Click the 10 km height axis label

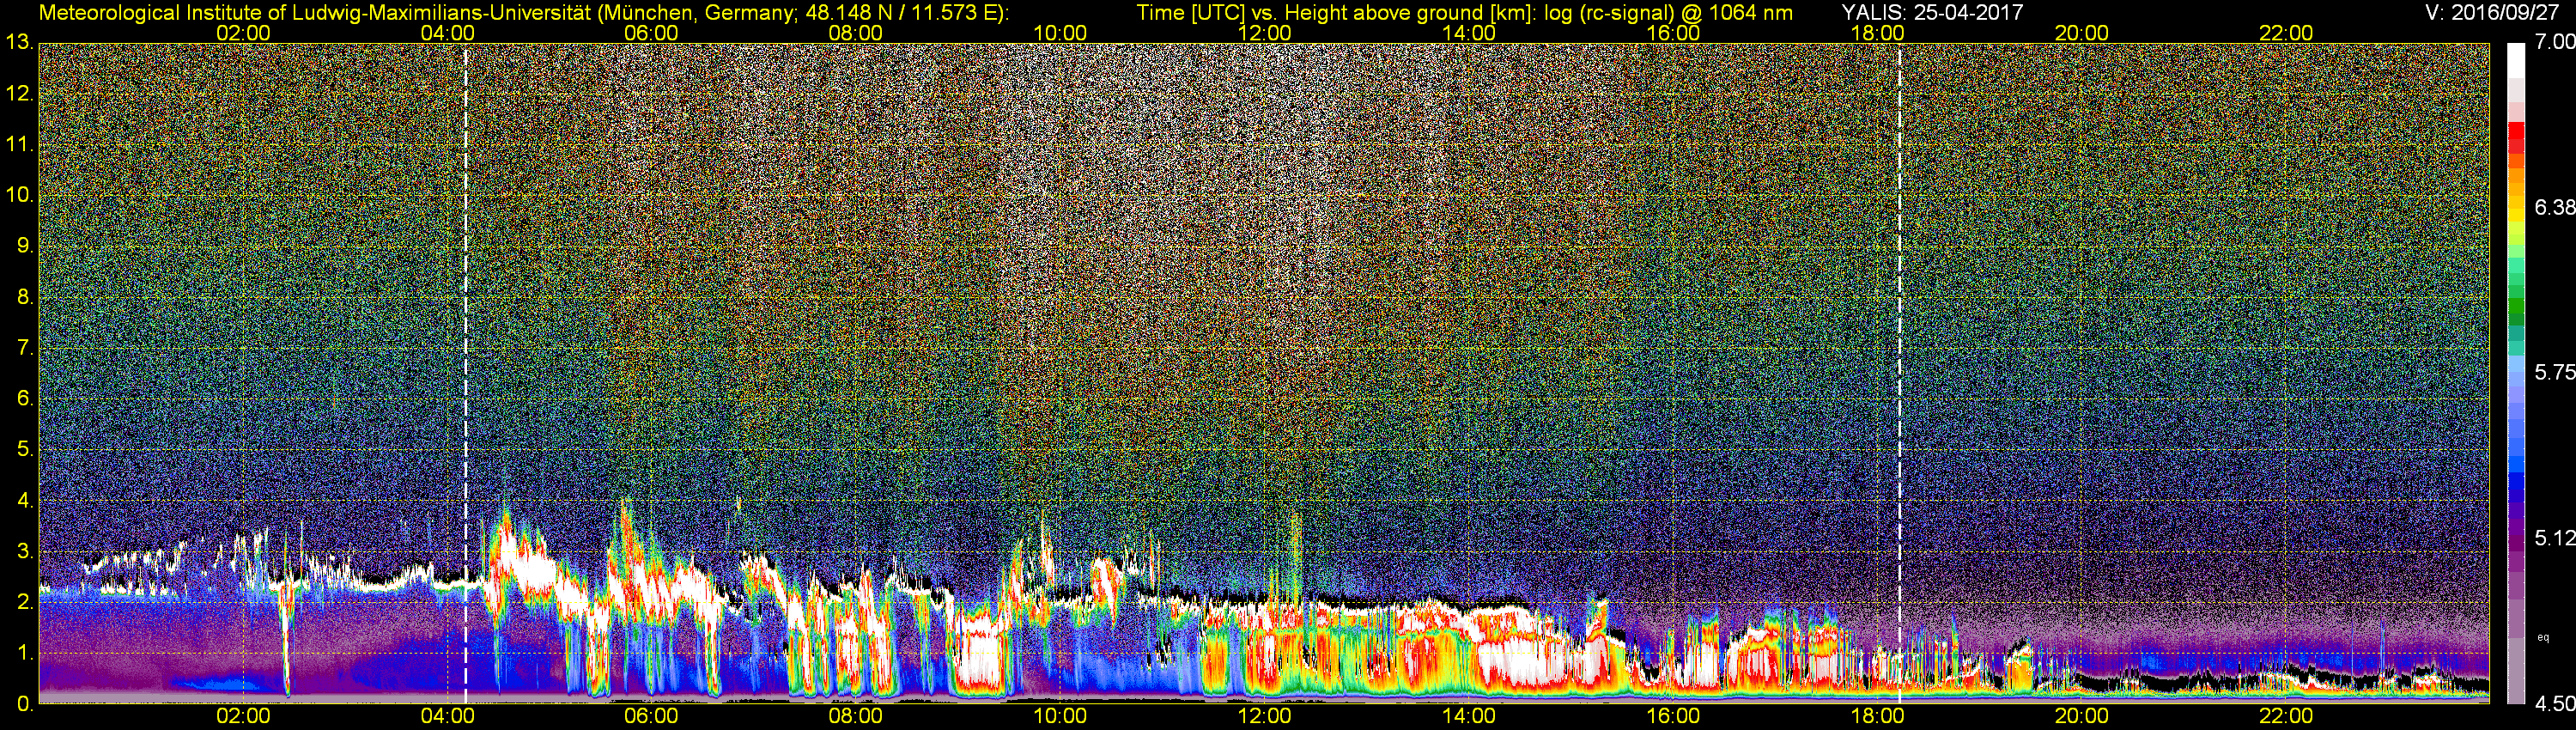pos(19,196)
